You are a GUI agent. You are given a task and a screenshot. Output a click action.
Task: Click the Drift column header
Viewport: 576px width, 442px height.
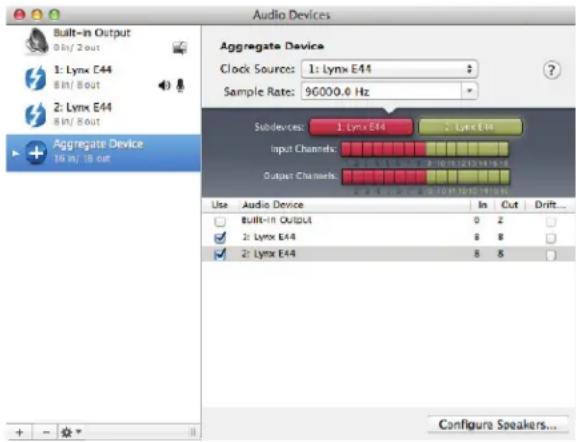(x=550, y=205)
